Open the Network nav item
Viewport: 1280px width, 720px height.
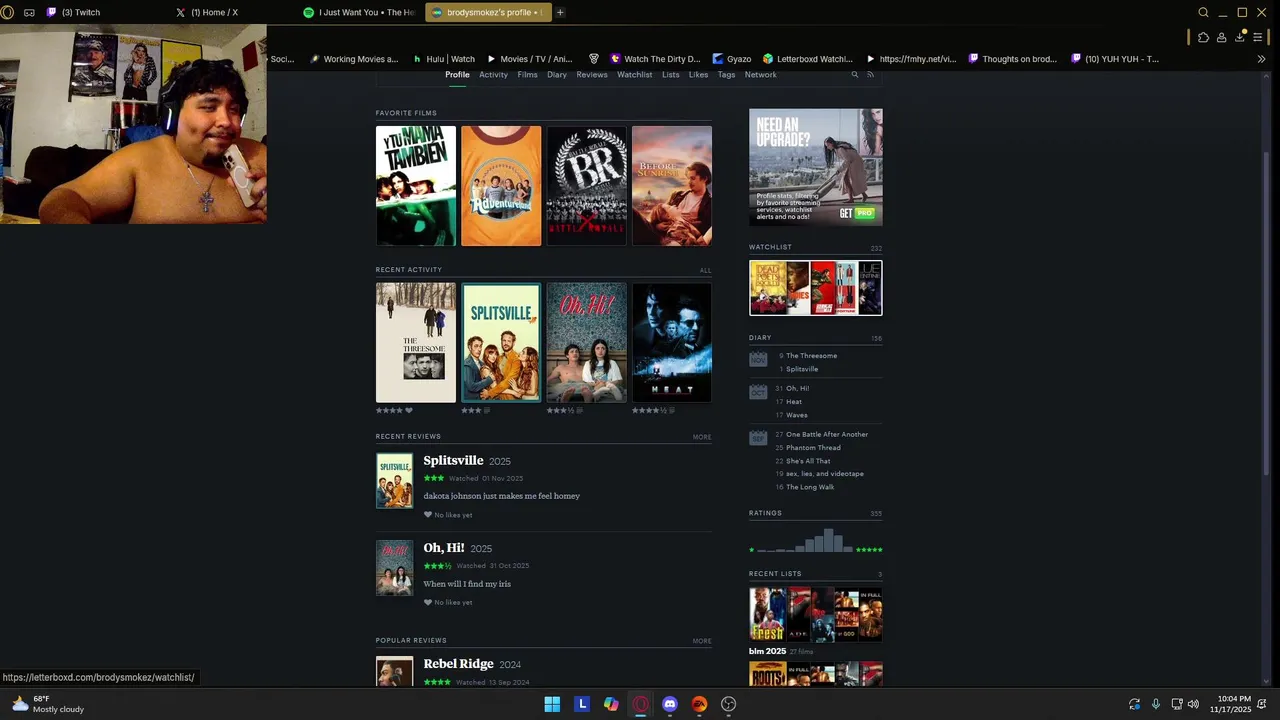click(760, 75)
